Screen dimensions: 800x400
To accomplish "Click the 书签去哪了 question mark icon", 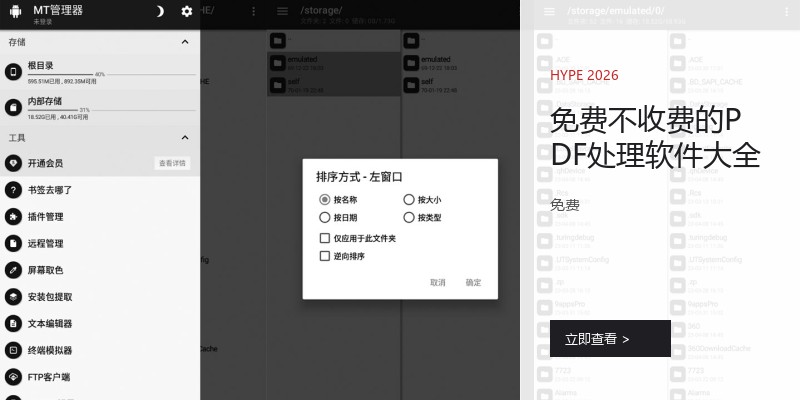I will 13,190.
